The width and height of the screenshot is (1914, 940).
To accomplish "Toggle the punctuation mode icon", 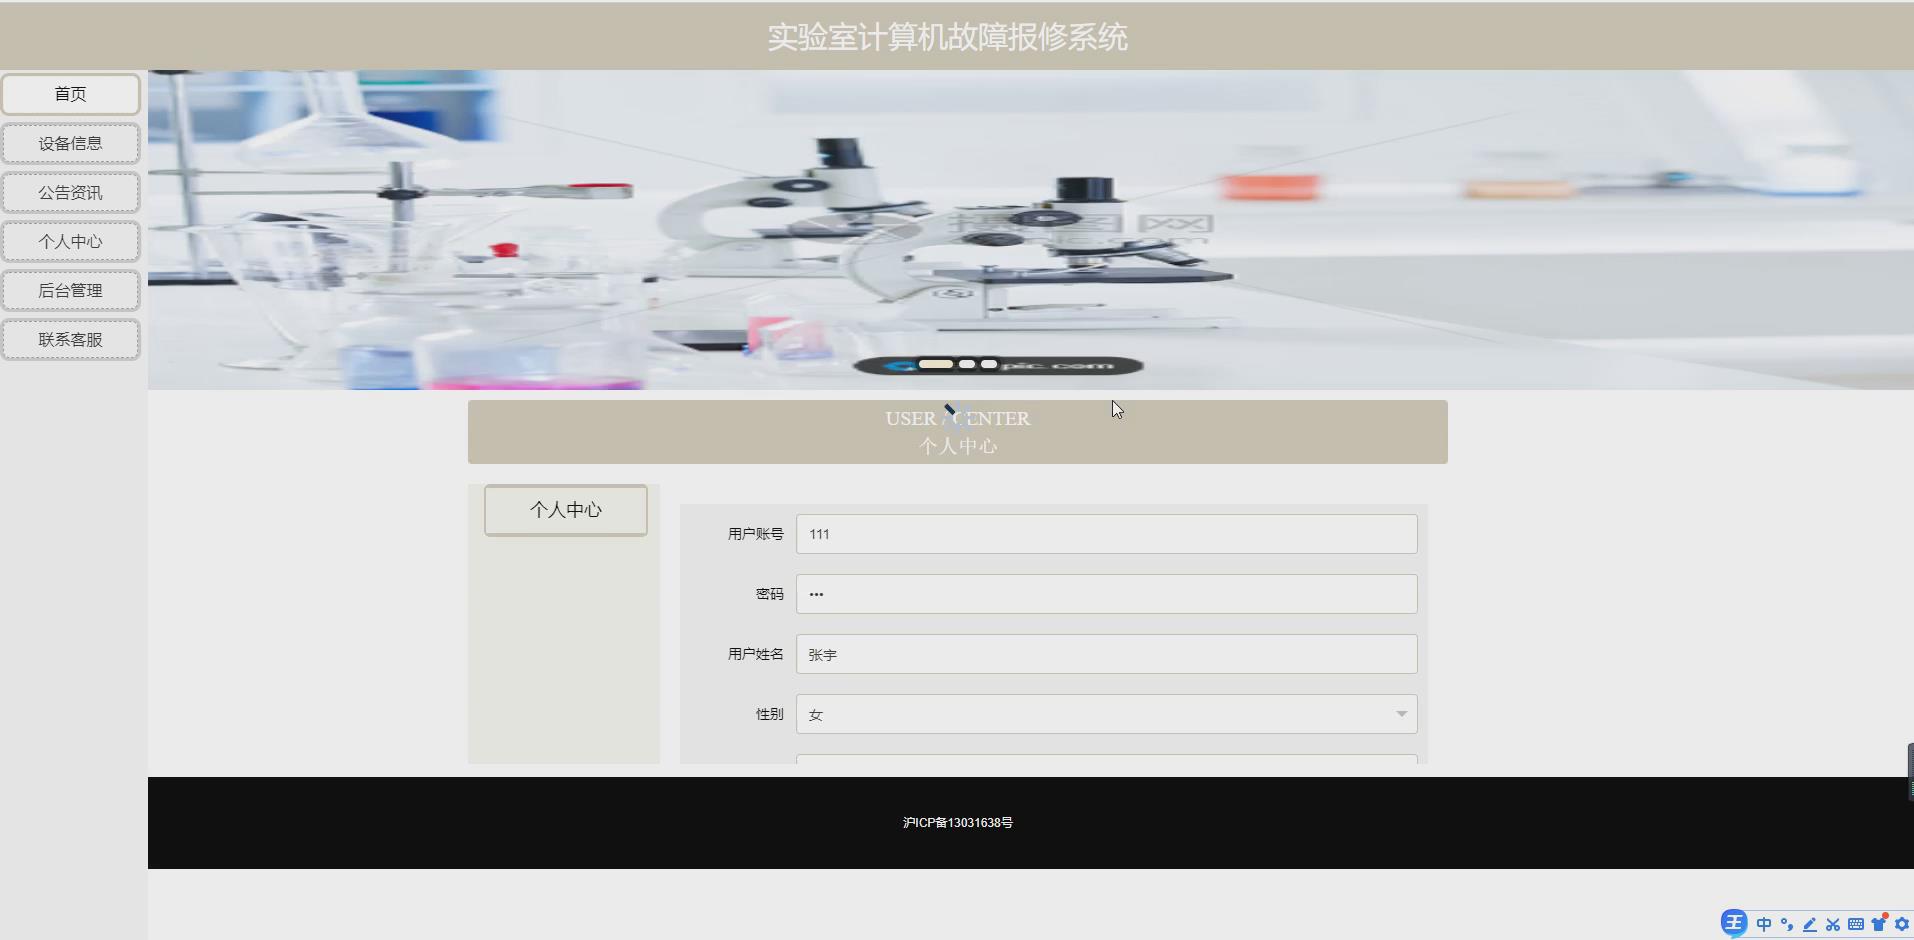I will (1787, 923).
